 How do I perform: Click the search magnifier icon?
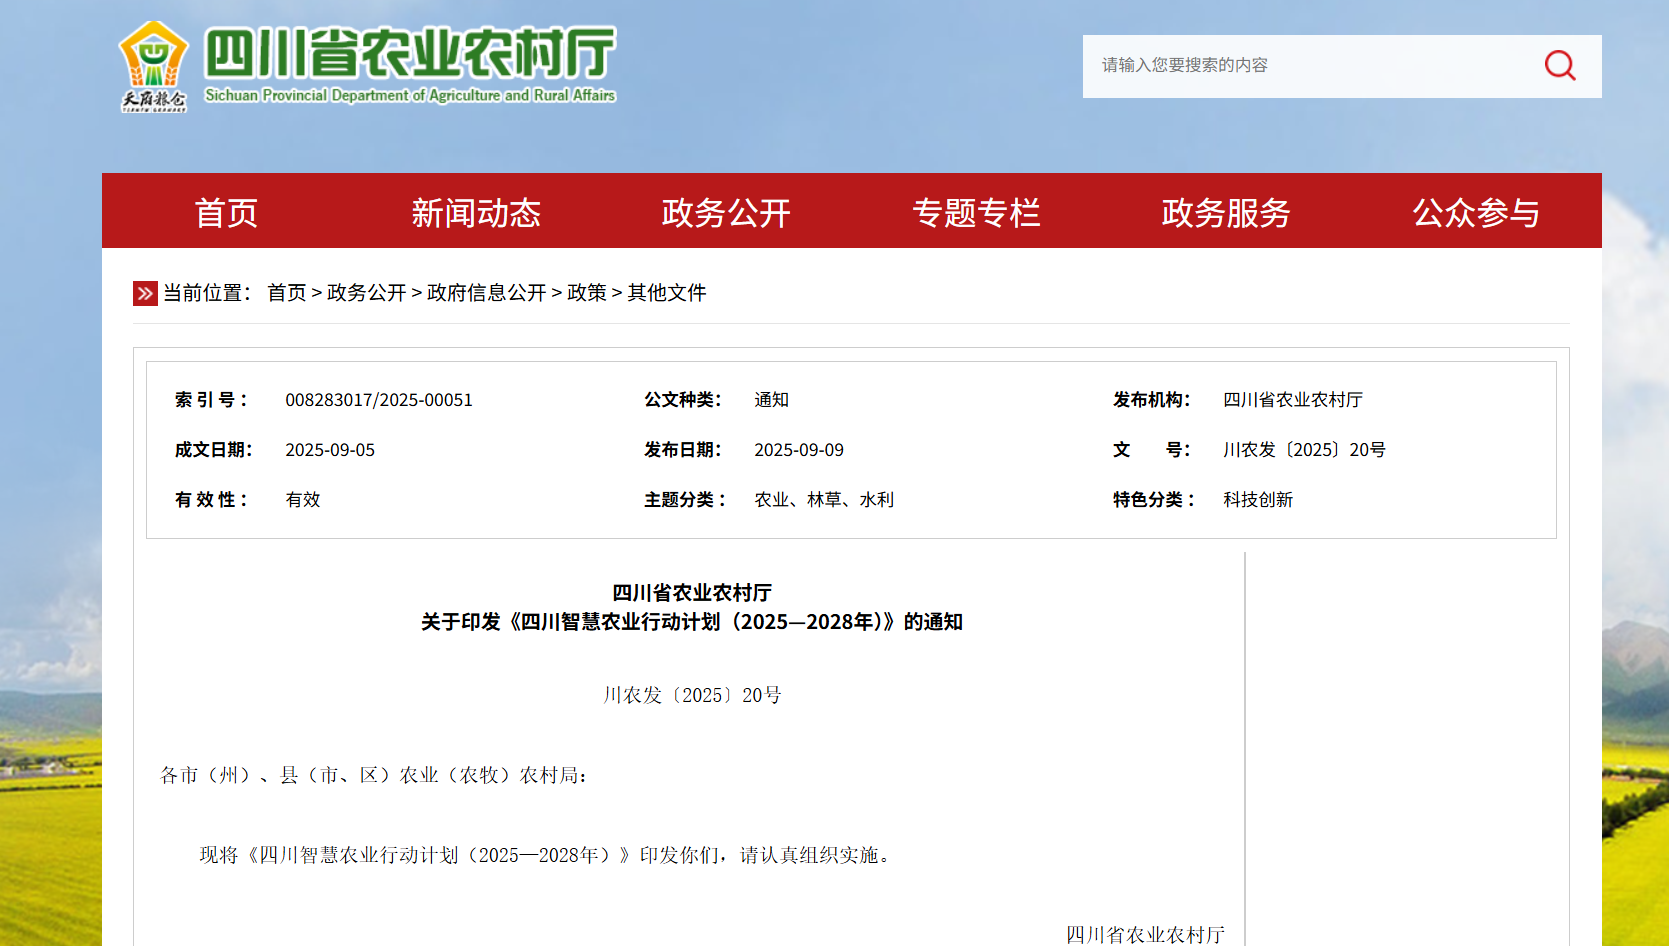tap(1558, 65)
